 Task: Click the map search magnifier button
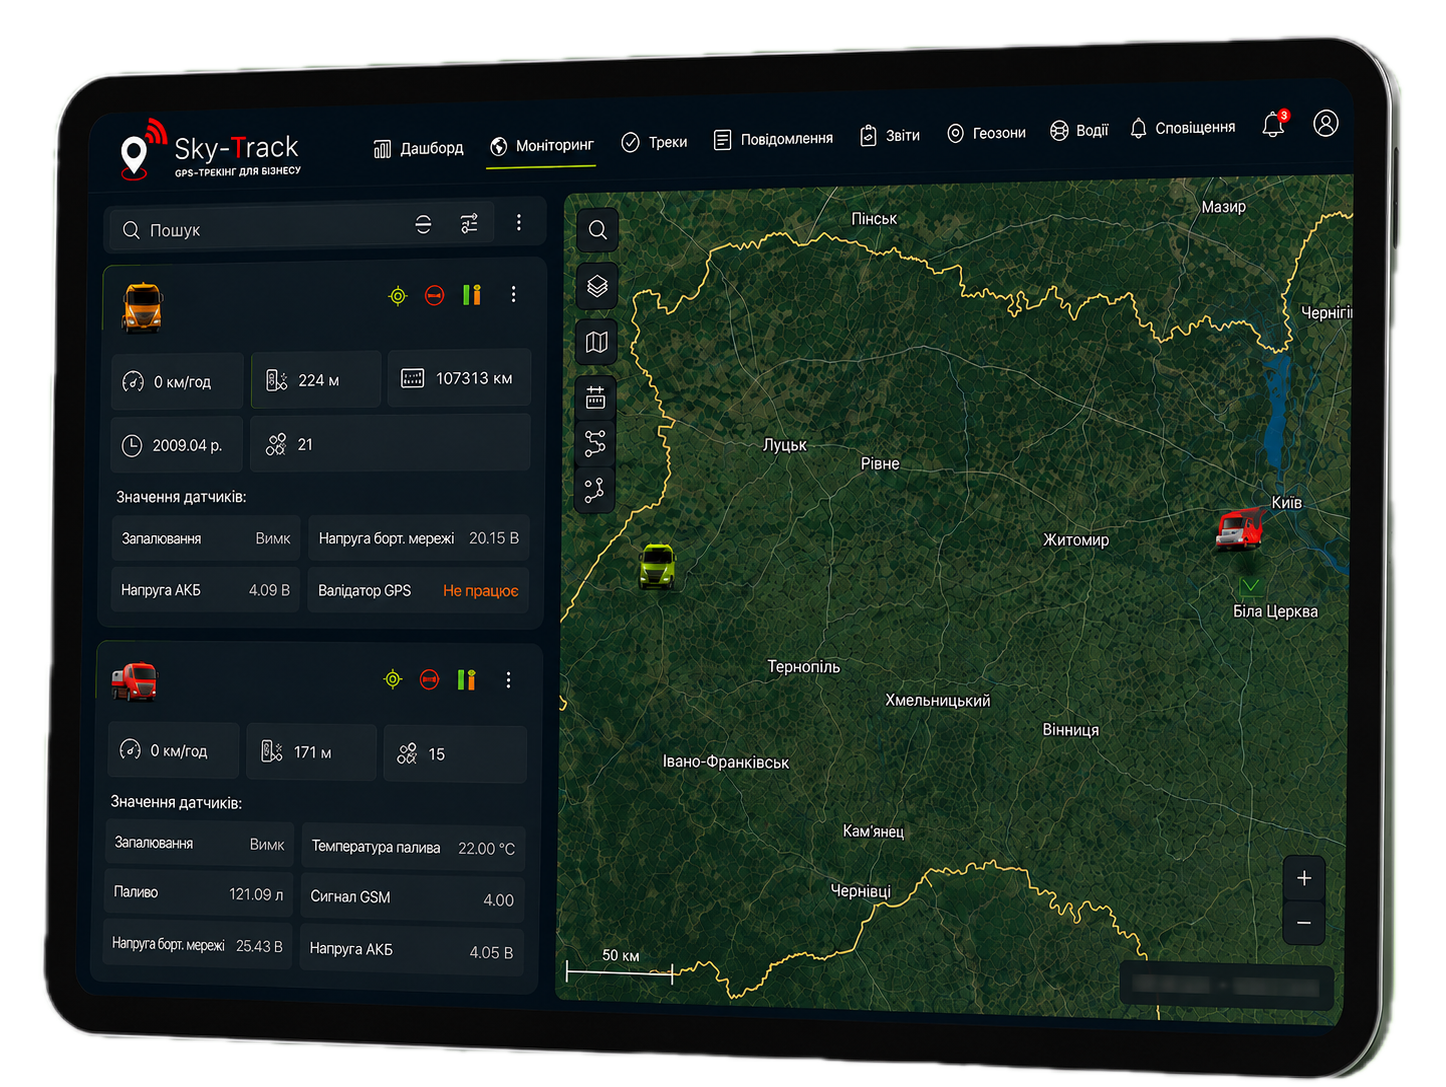(597, 230)
